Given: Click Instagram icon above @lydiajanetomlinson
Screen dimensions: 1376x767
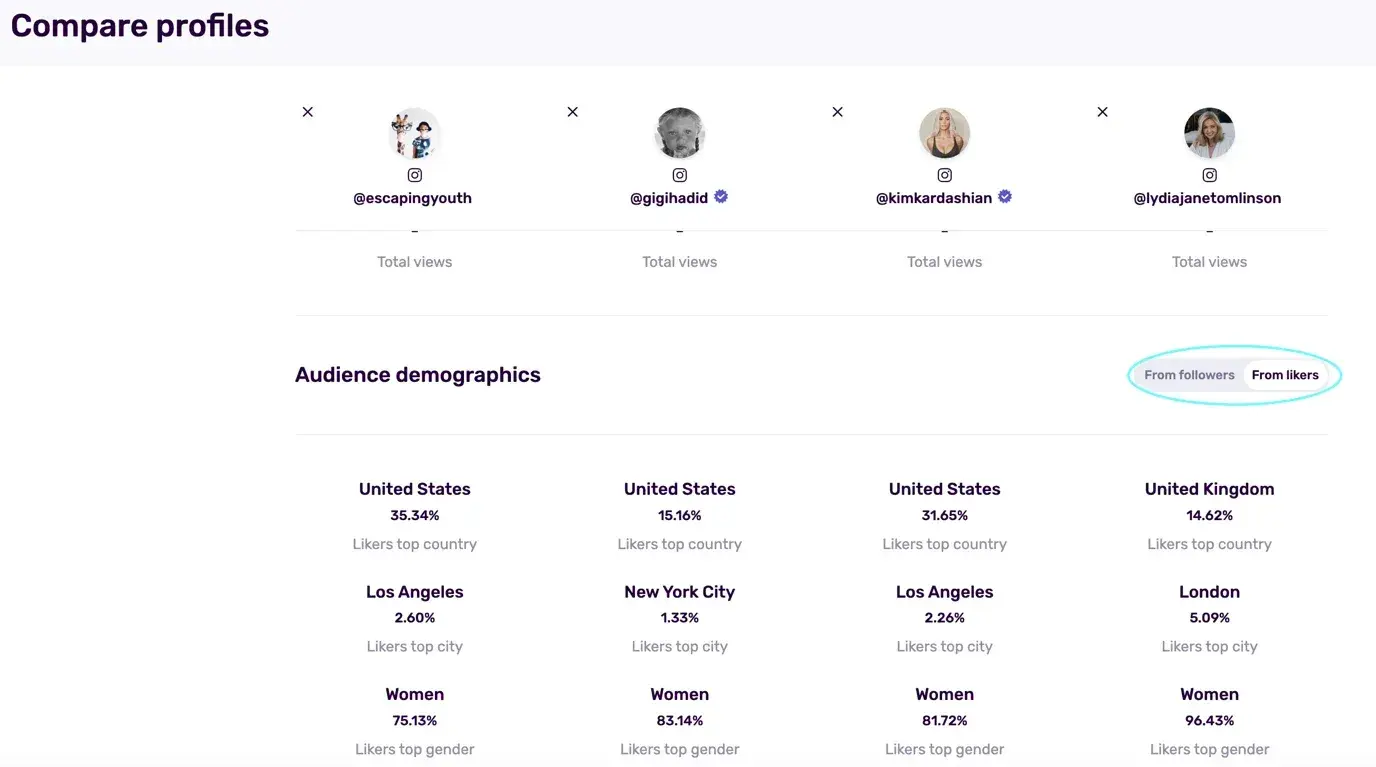Looking at the screenshot, I should point(1209,175).
